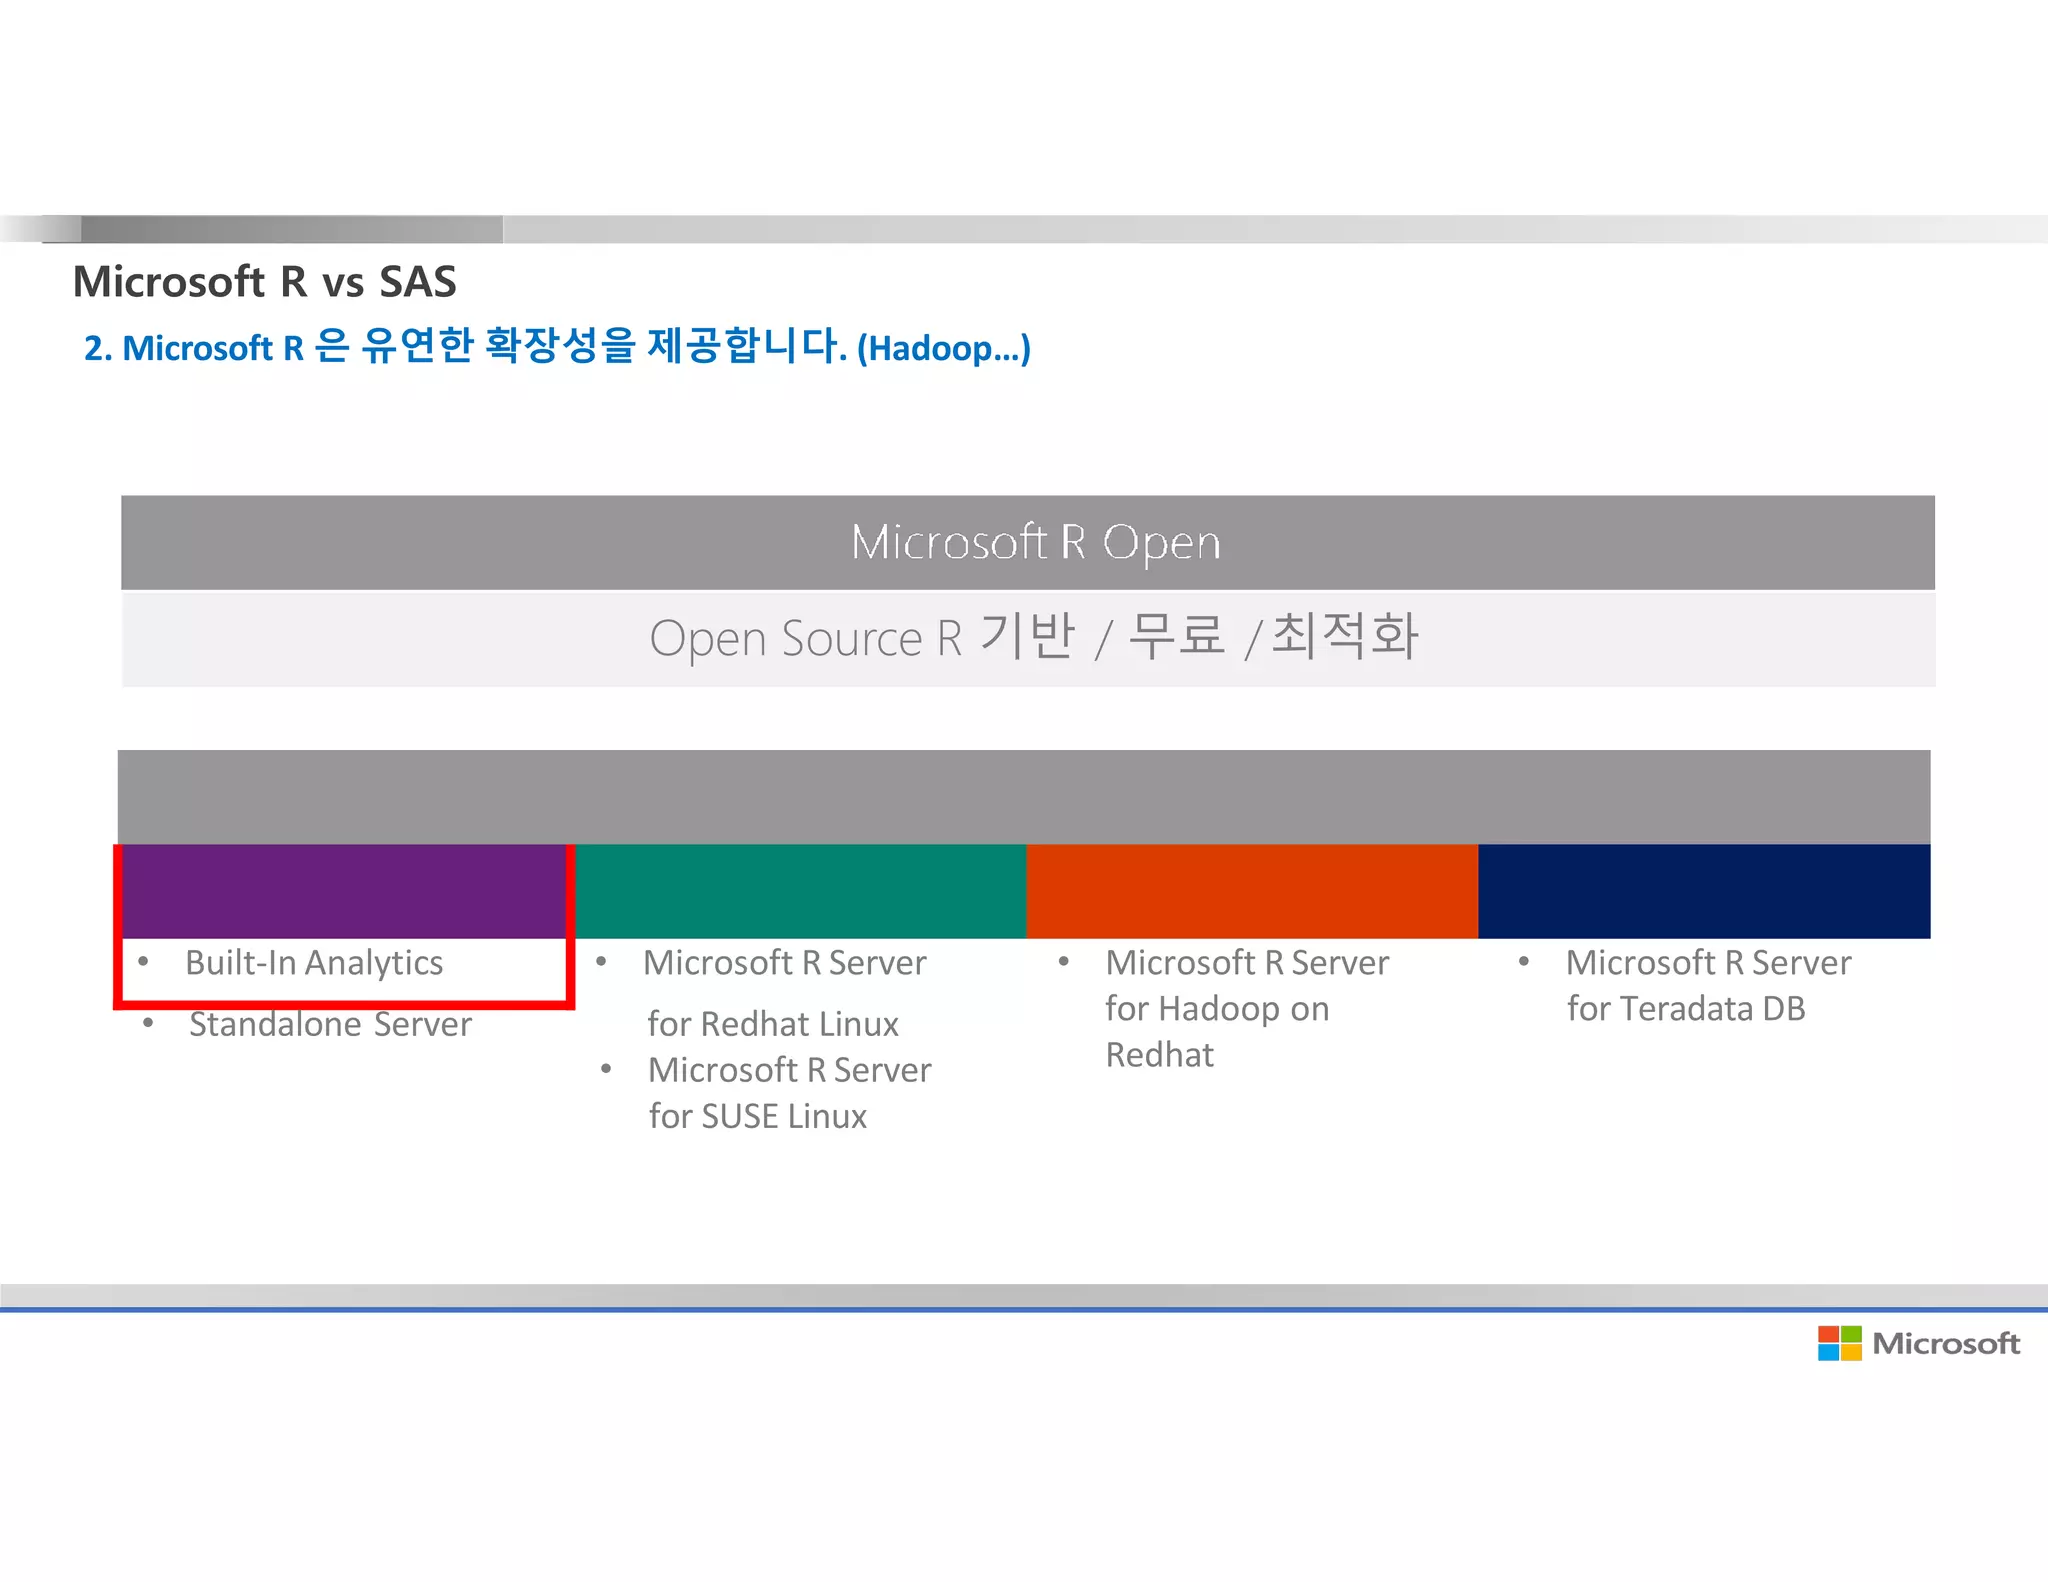The image size is (2048, 1582).
Task: Click 'for Hadoop on' text
Action: coord(1217,1009)
